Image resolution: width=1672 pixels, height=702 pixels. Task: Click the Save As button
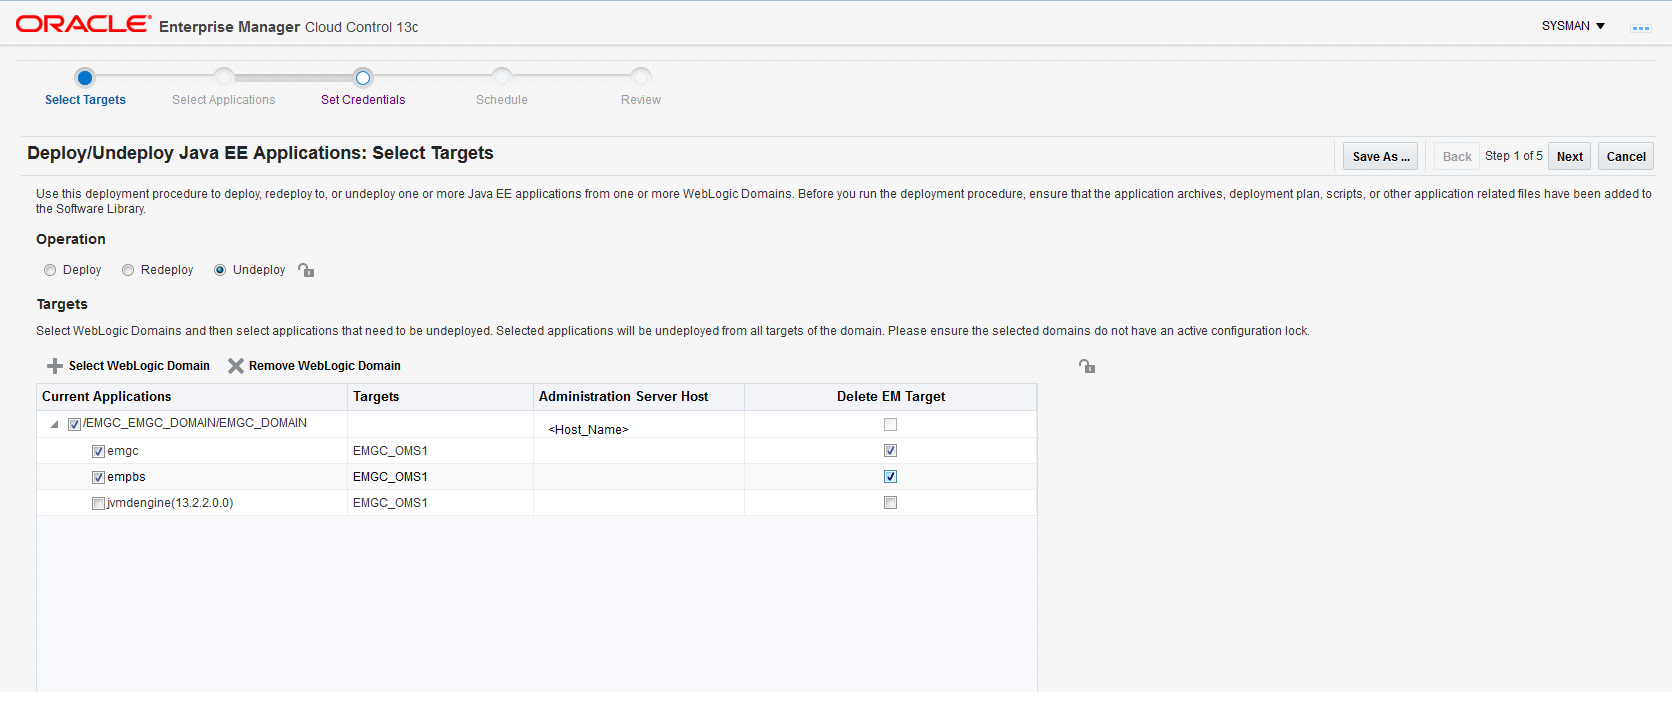tap(1380, 156)
